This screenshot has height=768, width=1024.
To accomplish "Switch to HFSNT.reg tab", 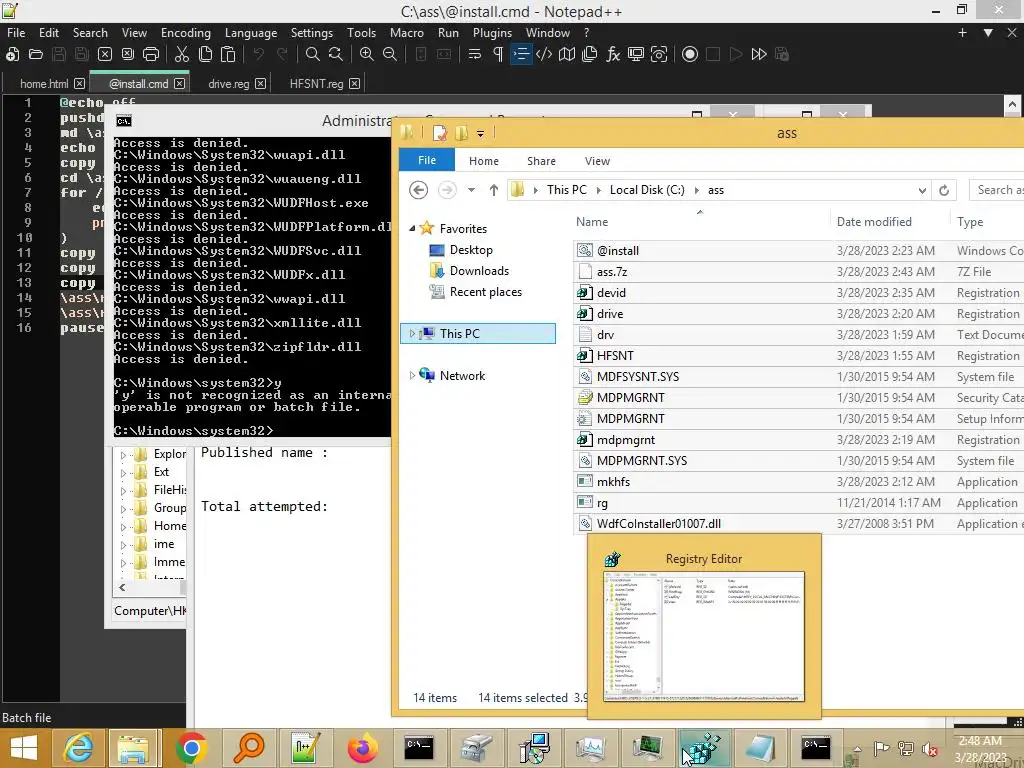I will coord(316,84).
